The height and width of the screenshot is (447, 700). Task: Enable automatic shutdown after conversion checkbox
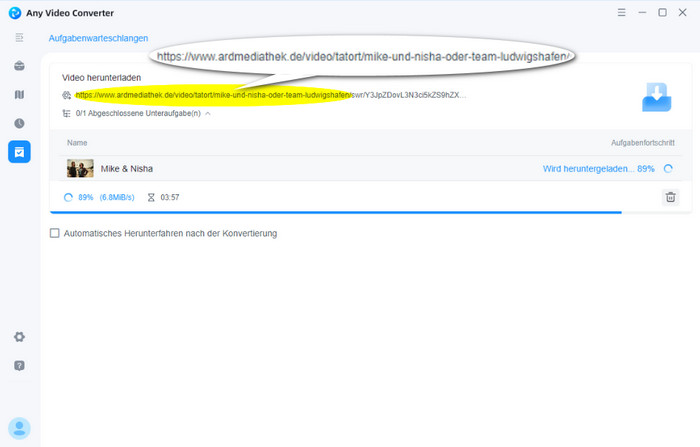click(54, 233)
